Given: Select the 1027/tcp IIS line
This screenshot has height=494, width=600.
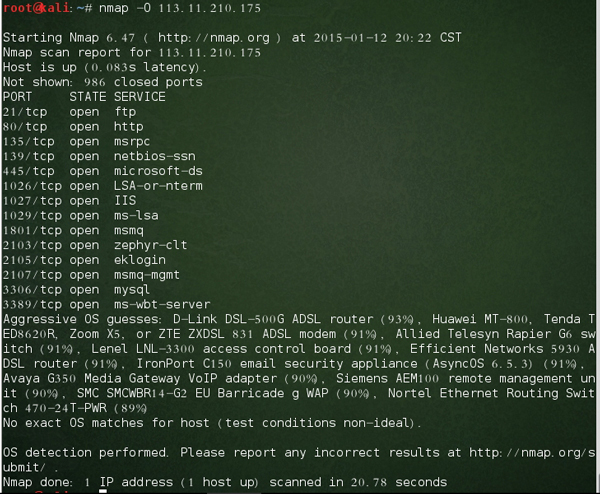Looking at the screenshot, I should tap(70, 201).
